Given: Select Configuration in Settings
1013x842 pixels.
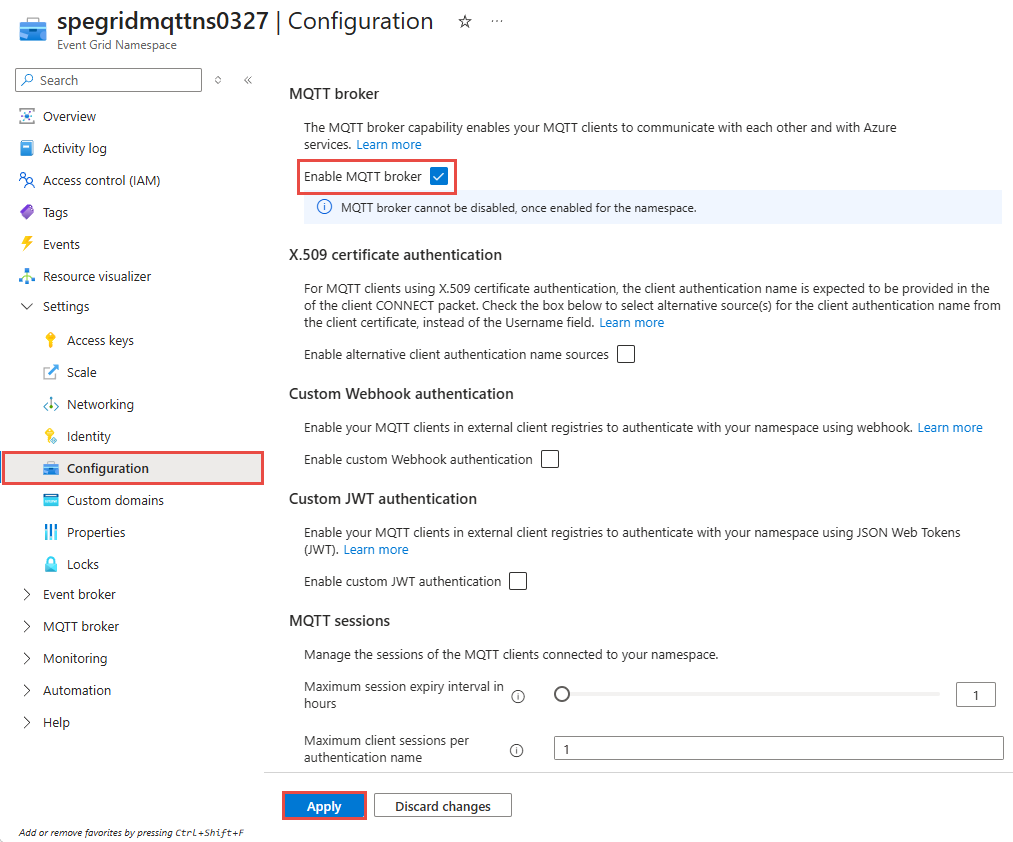Looking at the screenshot, I should click(x=133, y=468).
